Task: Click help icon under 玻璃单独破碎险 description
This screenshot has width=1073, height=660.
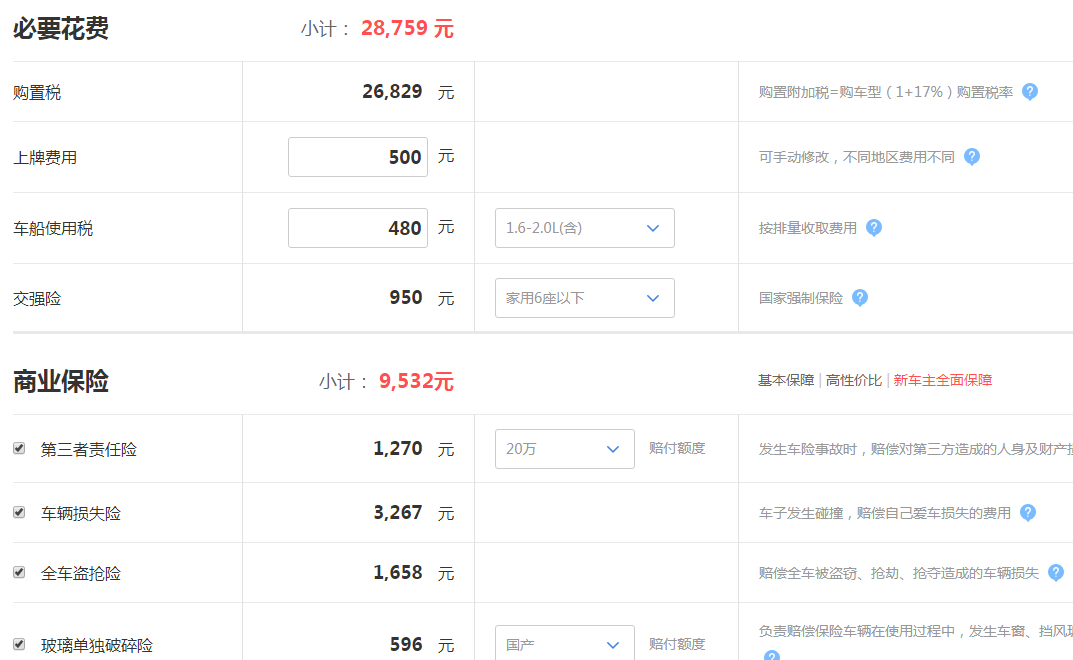Action: point(772,655)
